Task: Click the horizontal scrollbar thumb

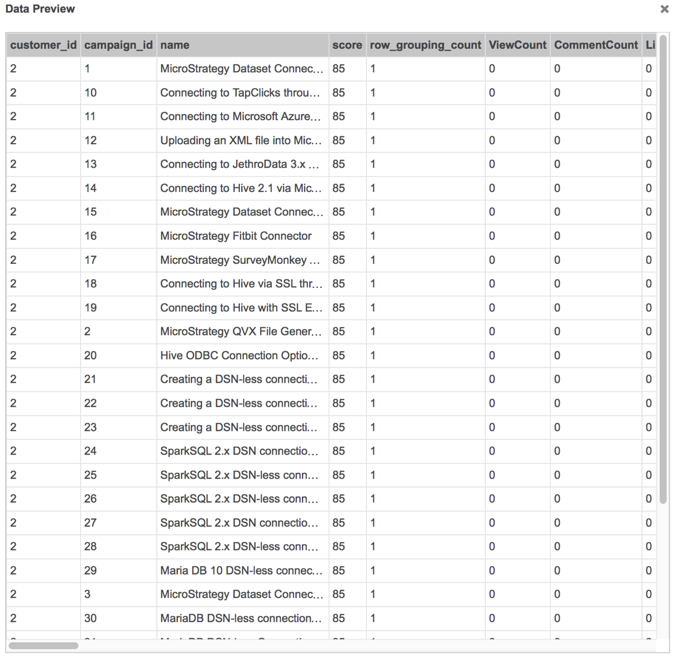Action: click(44, 646)
